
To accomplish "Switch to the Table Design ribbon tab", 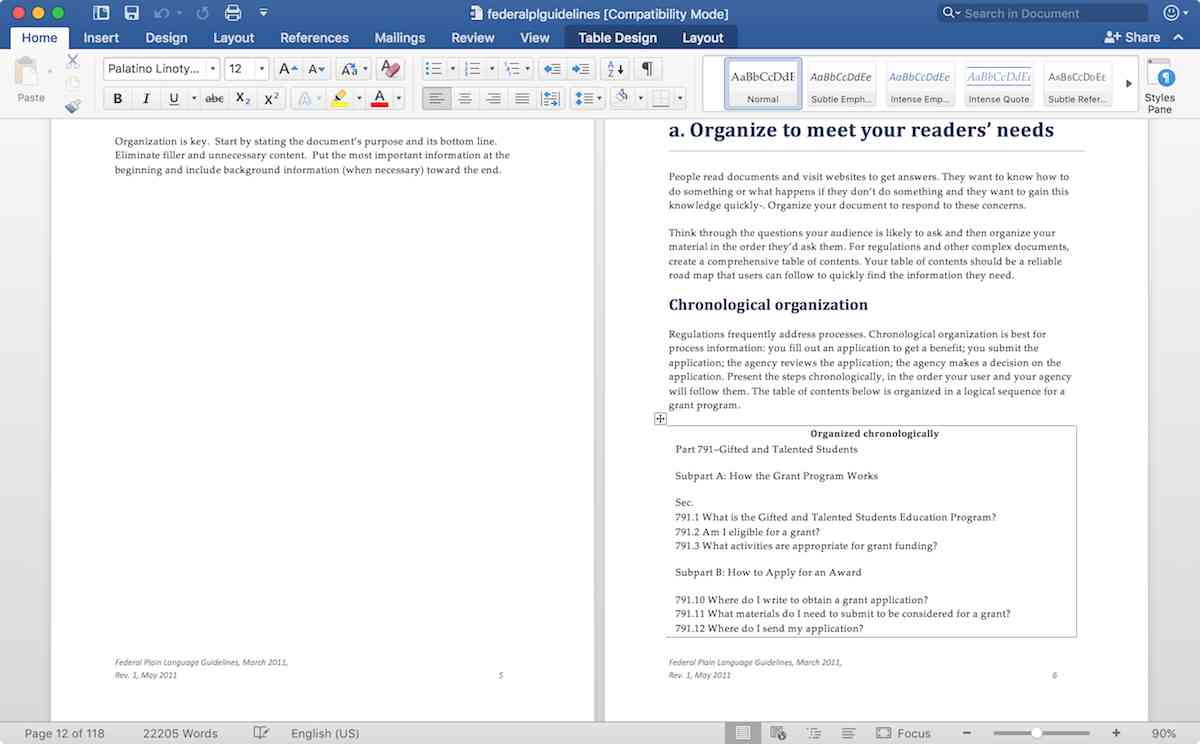I will 617,37.
